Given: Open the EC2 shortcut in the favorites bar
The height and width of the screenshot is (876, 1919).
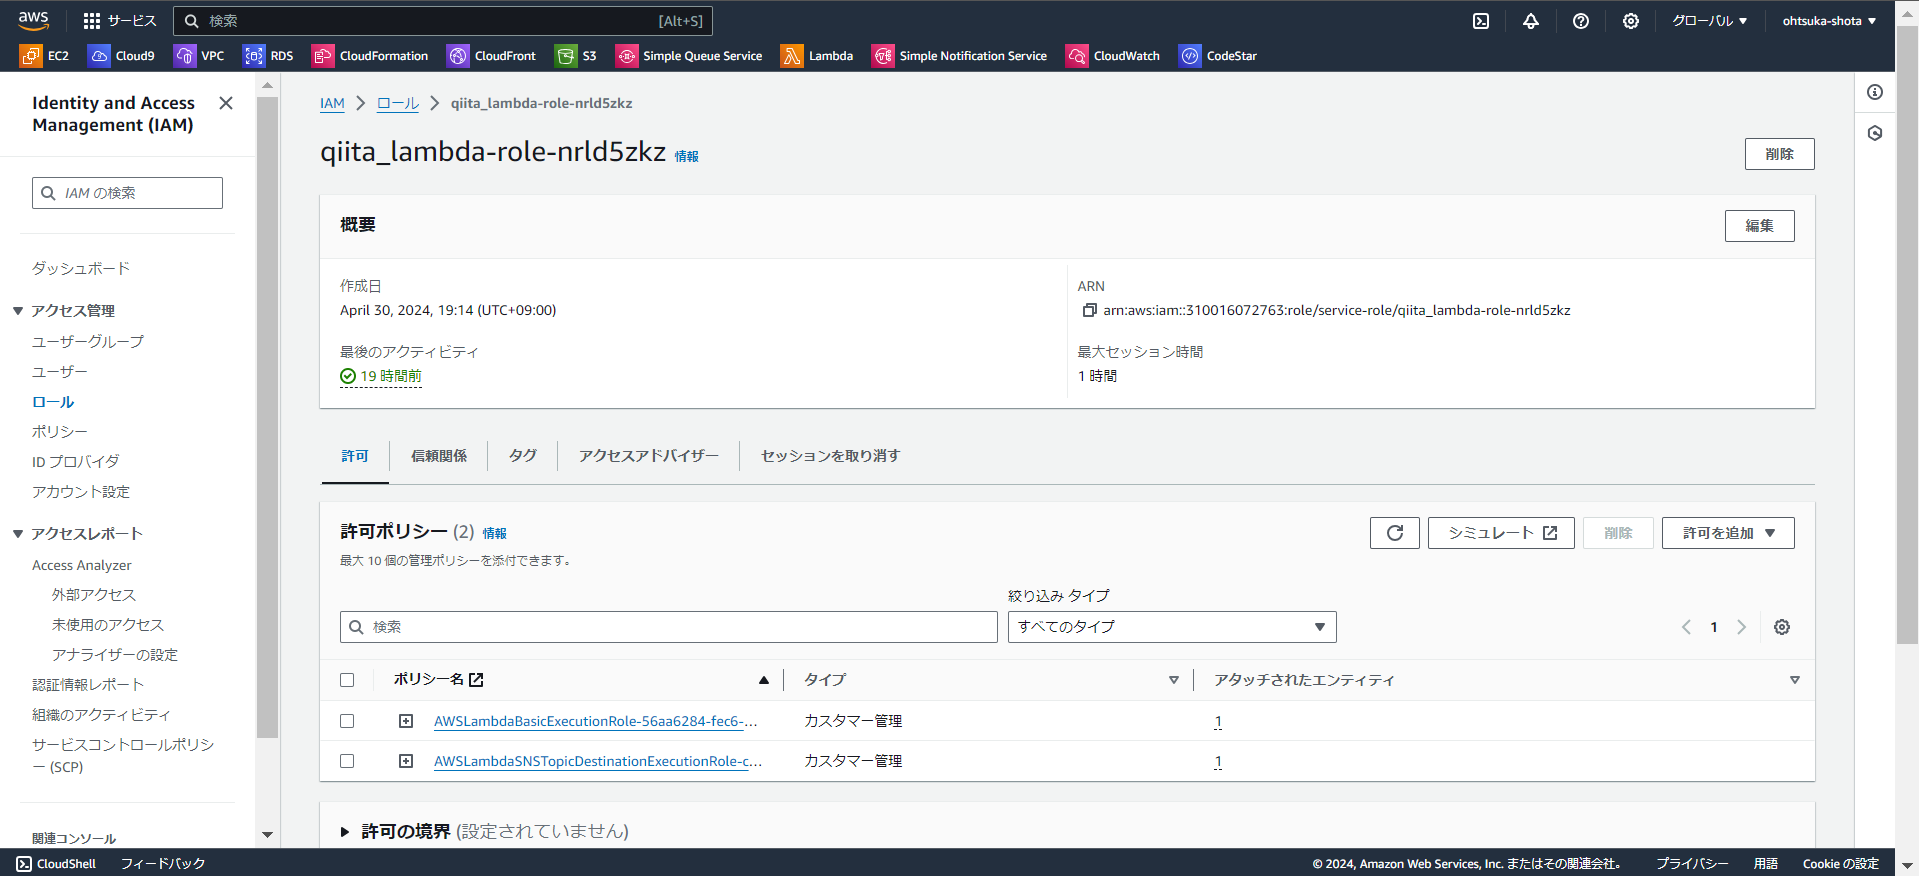Looking at the screenshot, I should [x=45, y=56].
